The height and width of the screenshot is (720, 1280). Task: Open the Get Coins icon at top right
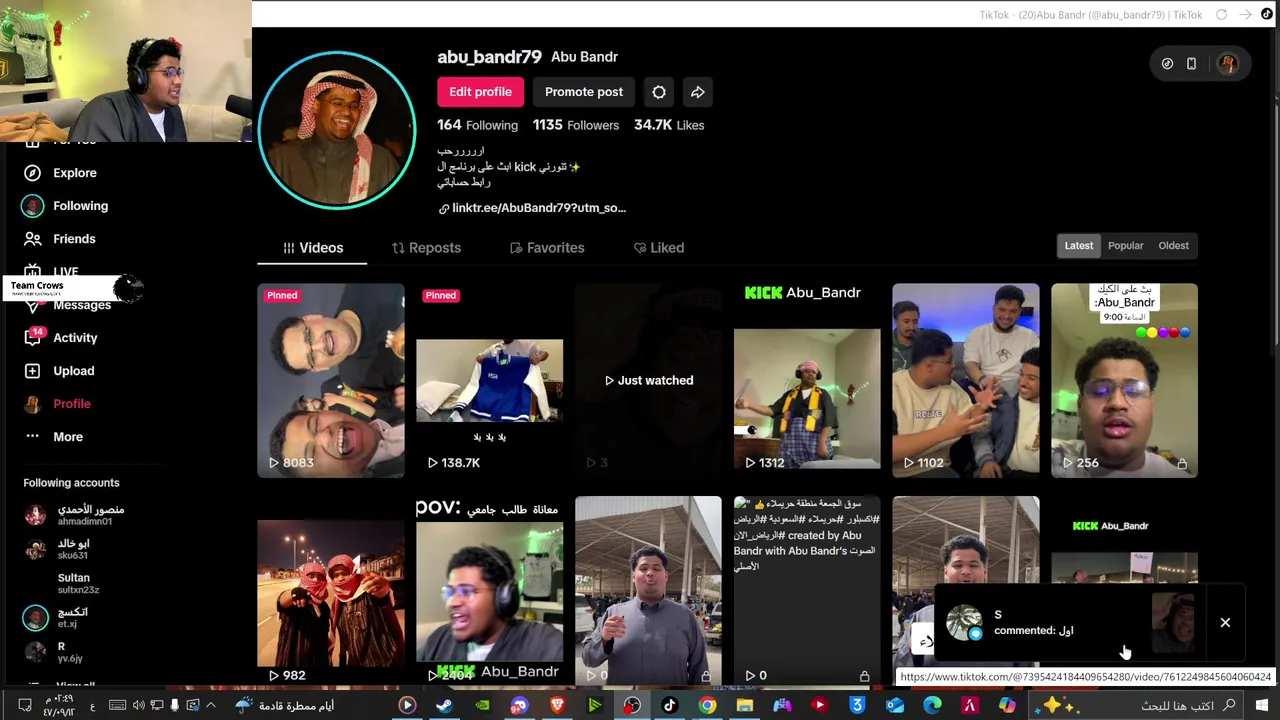[x=1167, y=64]
